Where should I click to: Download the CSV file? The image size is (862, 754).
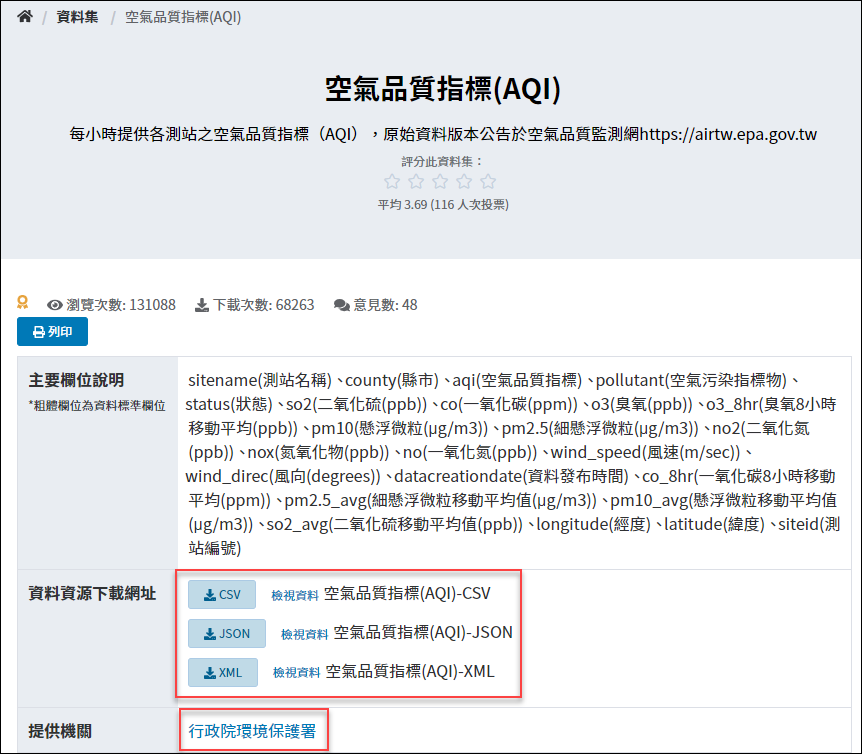222,595
